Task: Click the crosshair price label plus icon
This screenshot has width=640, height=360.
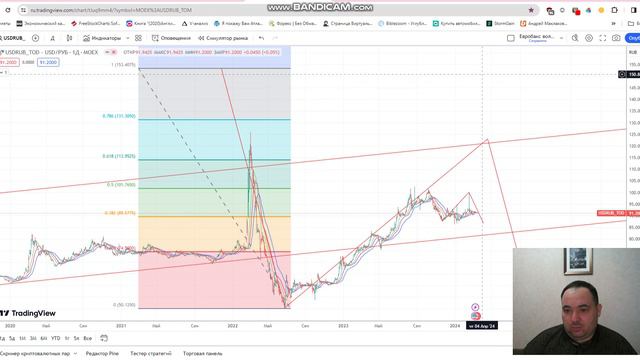Action: [x=622, y=74]
